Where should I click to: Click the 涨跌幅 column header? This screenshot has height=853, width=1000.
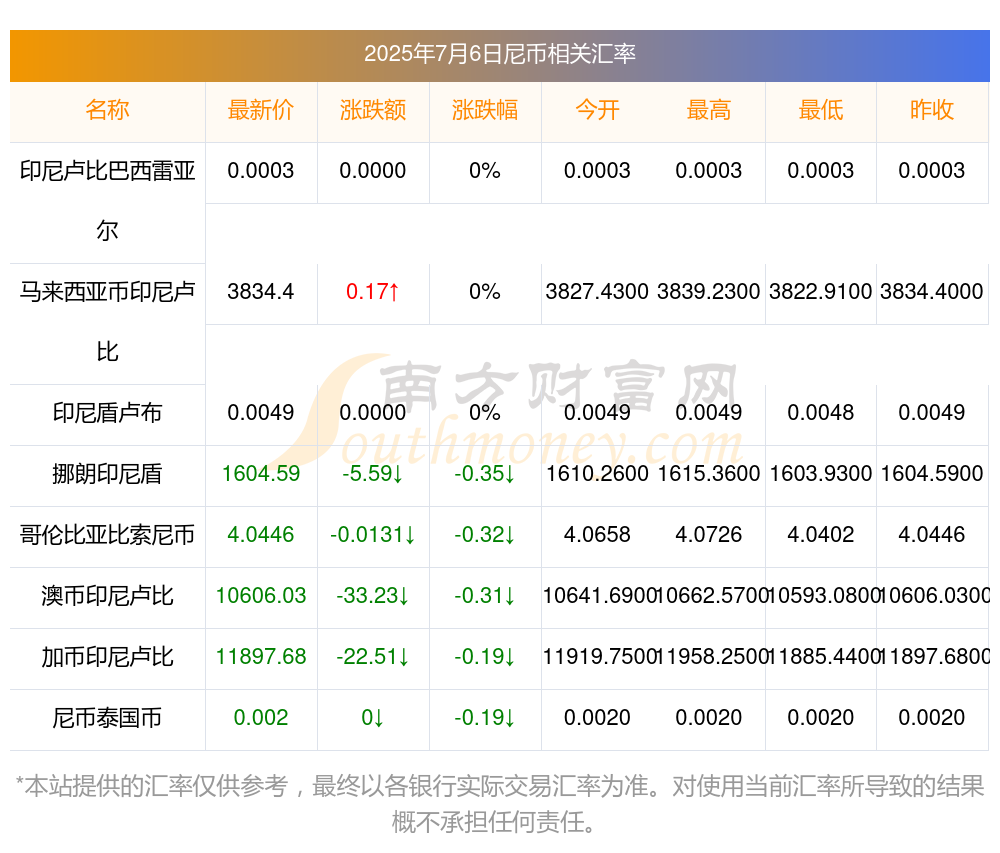coord(485,110)
